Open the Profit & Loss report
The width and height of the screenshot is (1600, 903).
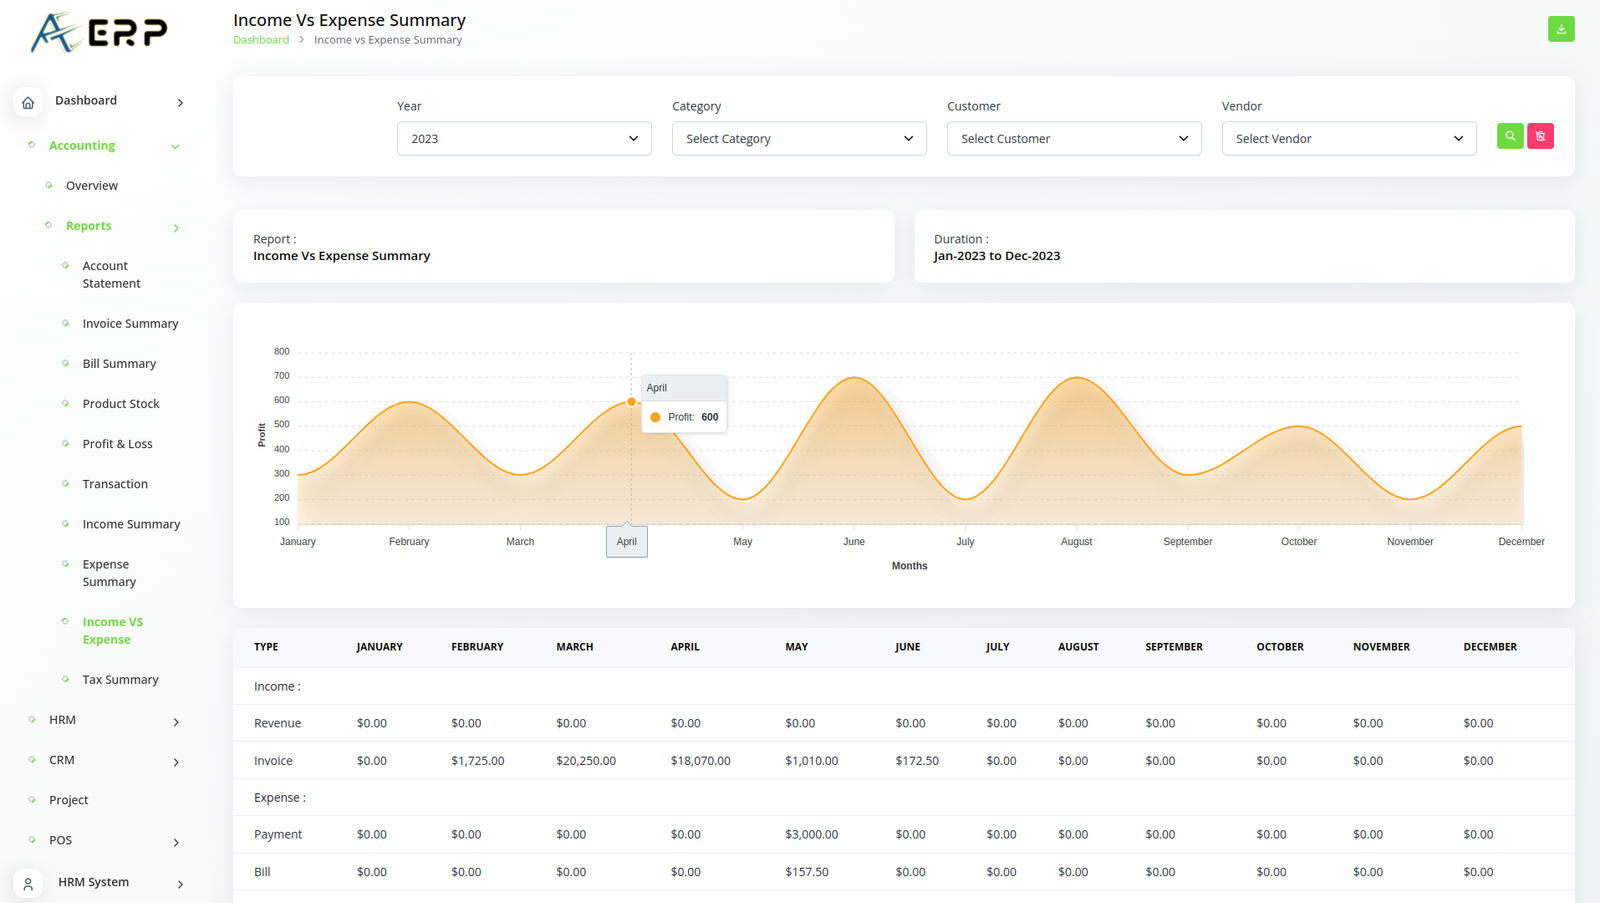117,444
